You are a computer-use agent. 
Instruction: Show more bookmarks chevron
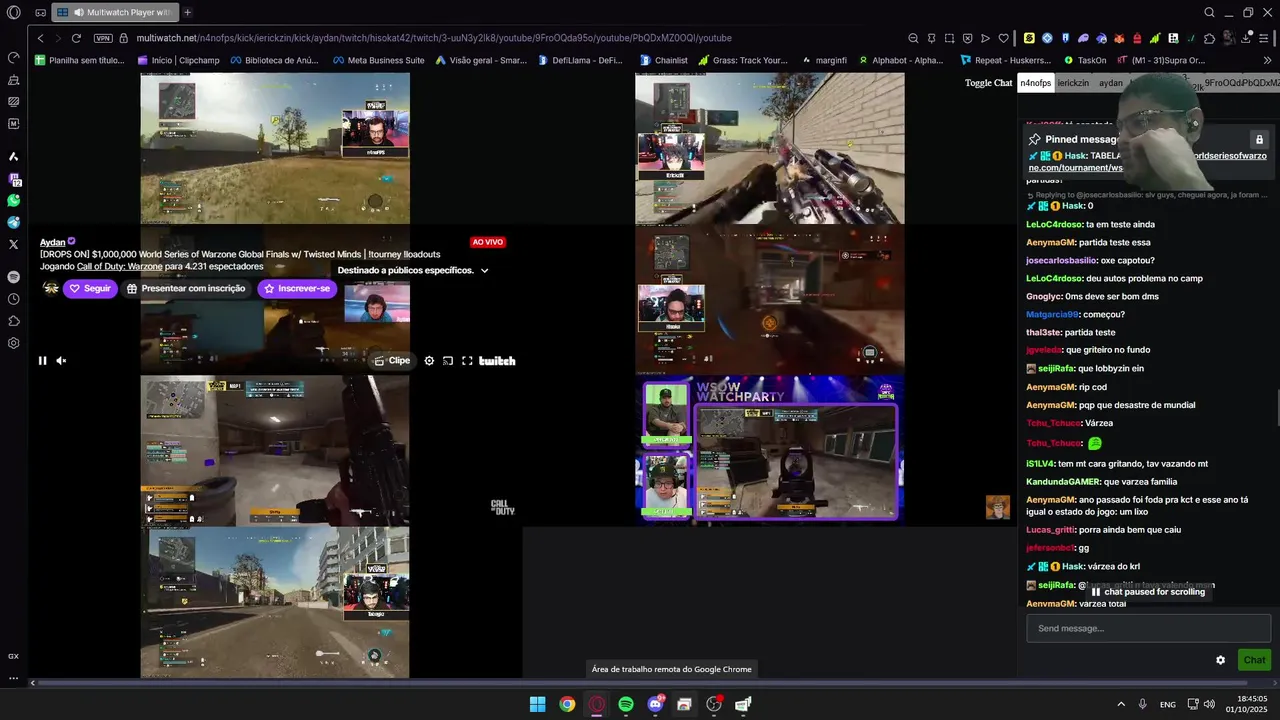pos(1267,60)
